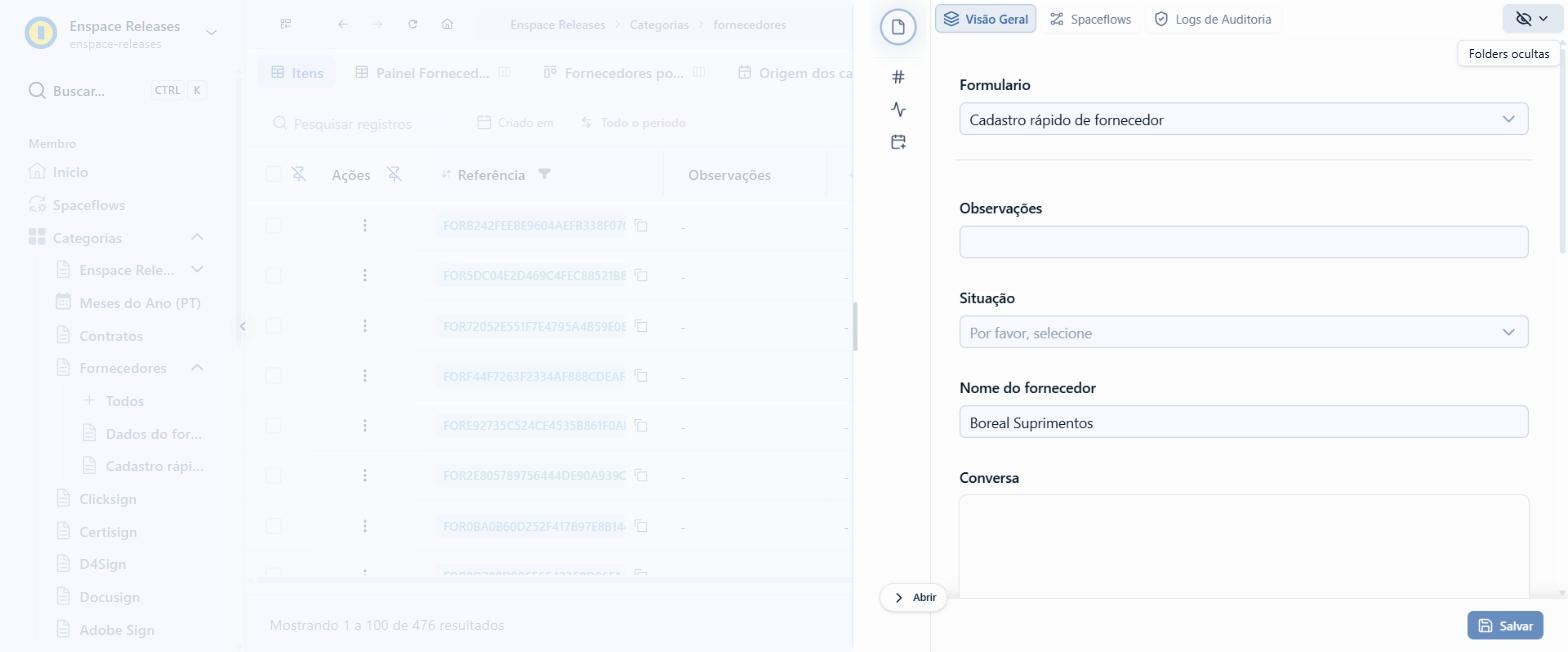The image size is (1568, 652).
Task: Open Spaceflows in the left sidebar
Action: (x=77, y=205)
